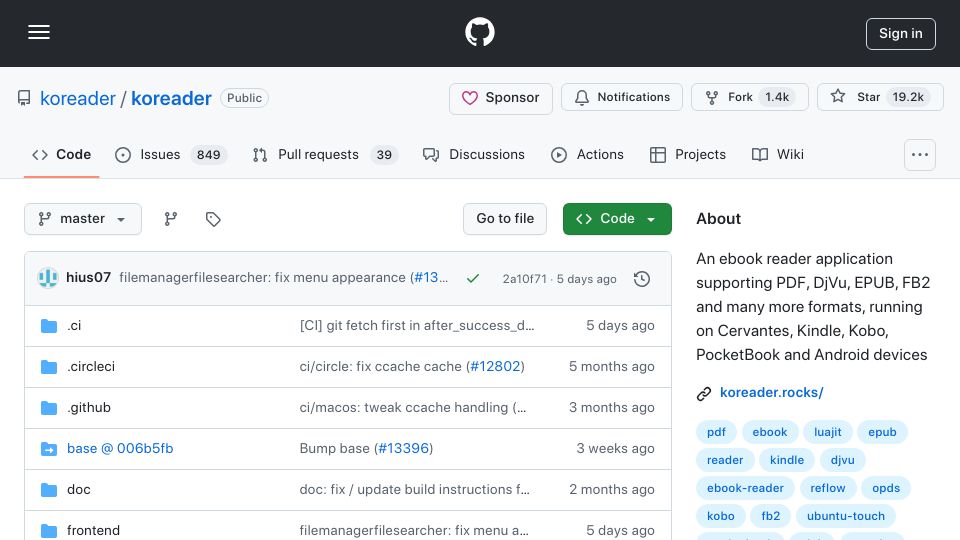Viewport: 960px width, 540px height.
Task: Click the djvu topic tag
Action: (x=842, y=460)
